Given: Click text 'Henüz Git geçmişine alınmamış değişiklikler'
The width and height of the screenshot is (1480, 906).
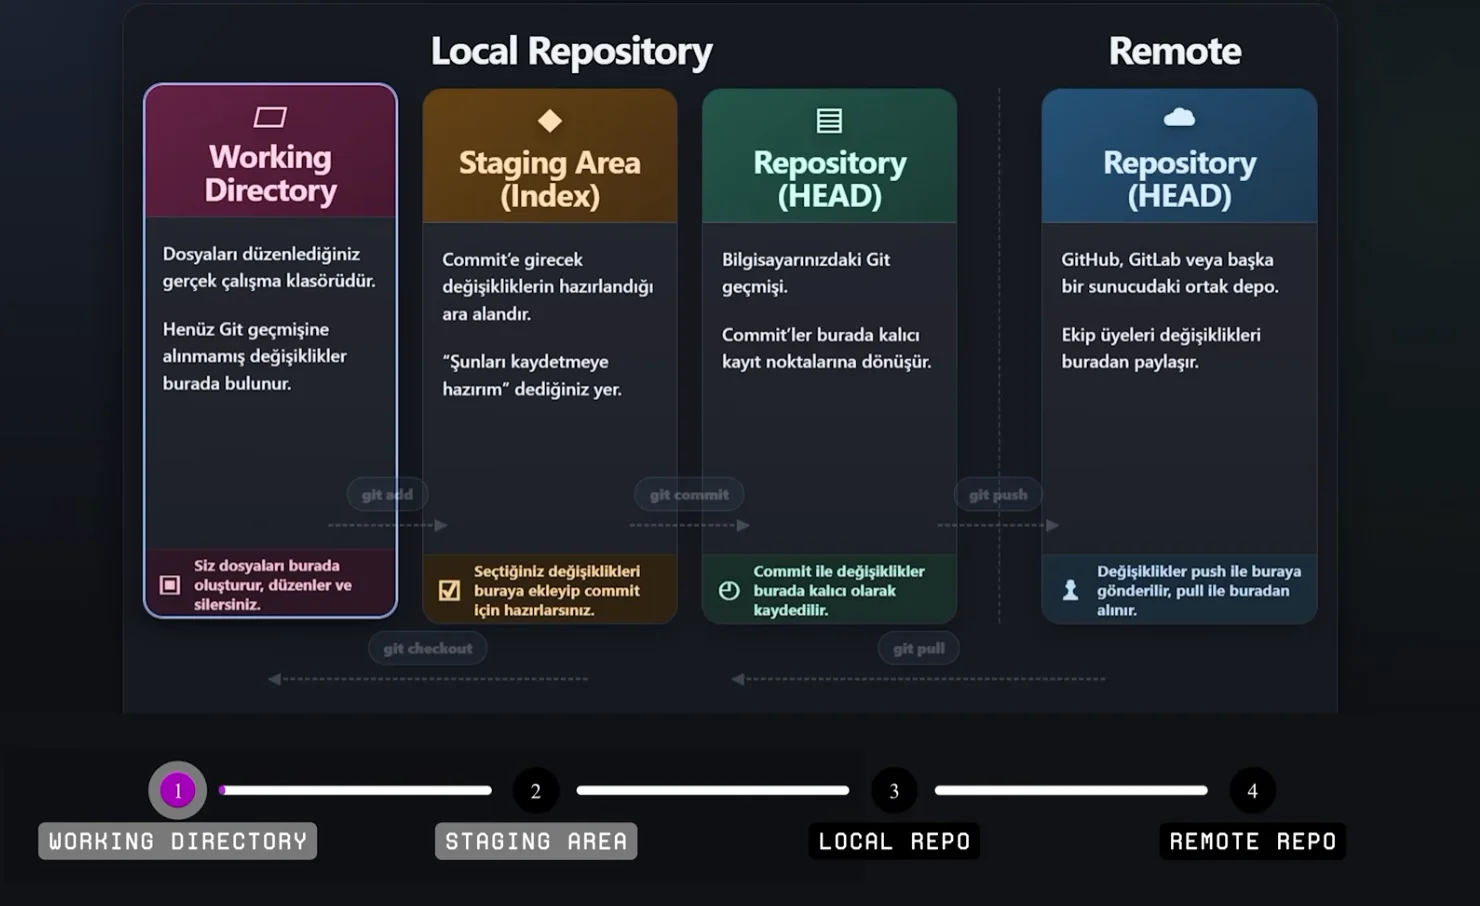Looking at the screenshot, I should [x=255, y=342].
